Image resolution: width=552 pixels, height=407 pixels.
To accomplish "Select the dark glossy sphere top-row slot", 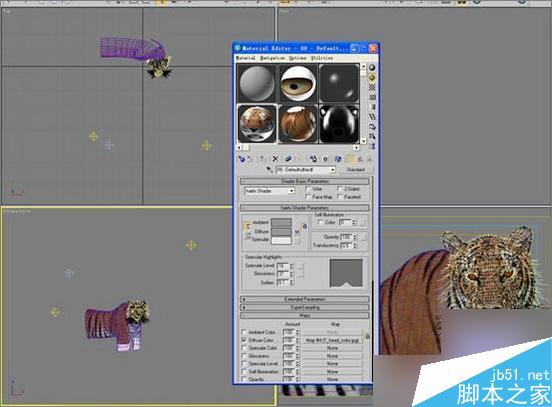I will click(x=339, y=84).
